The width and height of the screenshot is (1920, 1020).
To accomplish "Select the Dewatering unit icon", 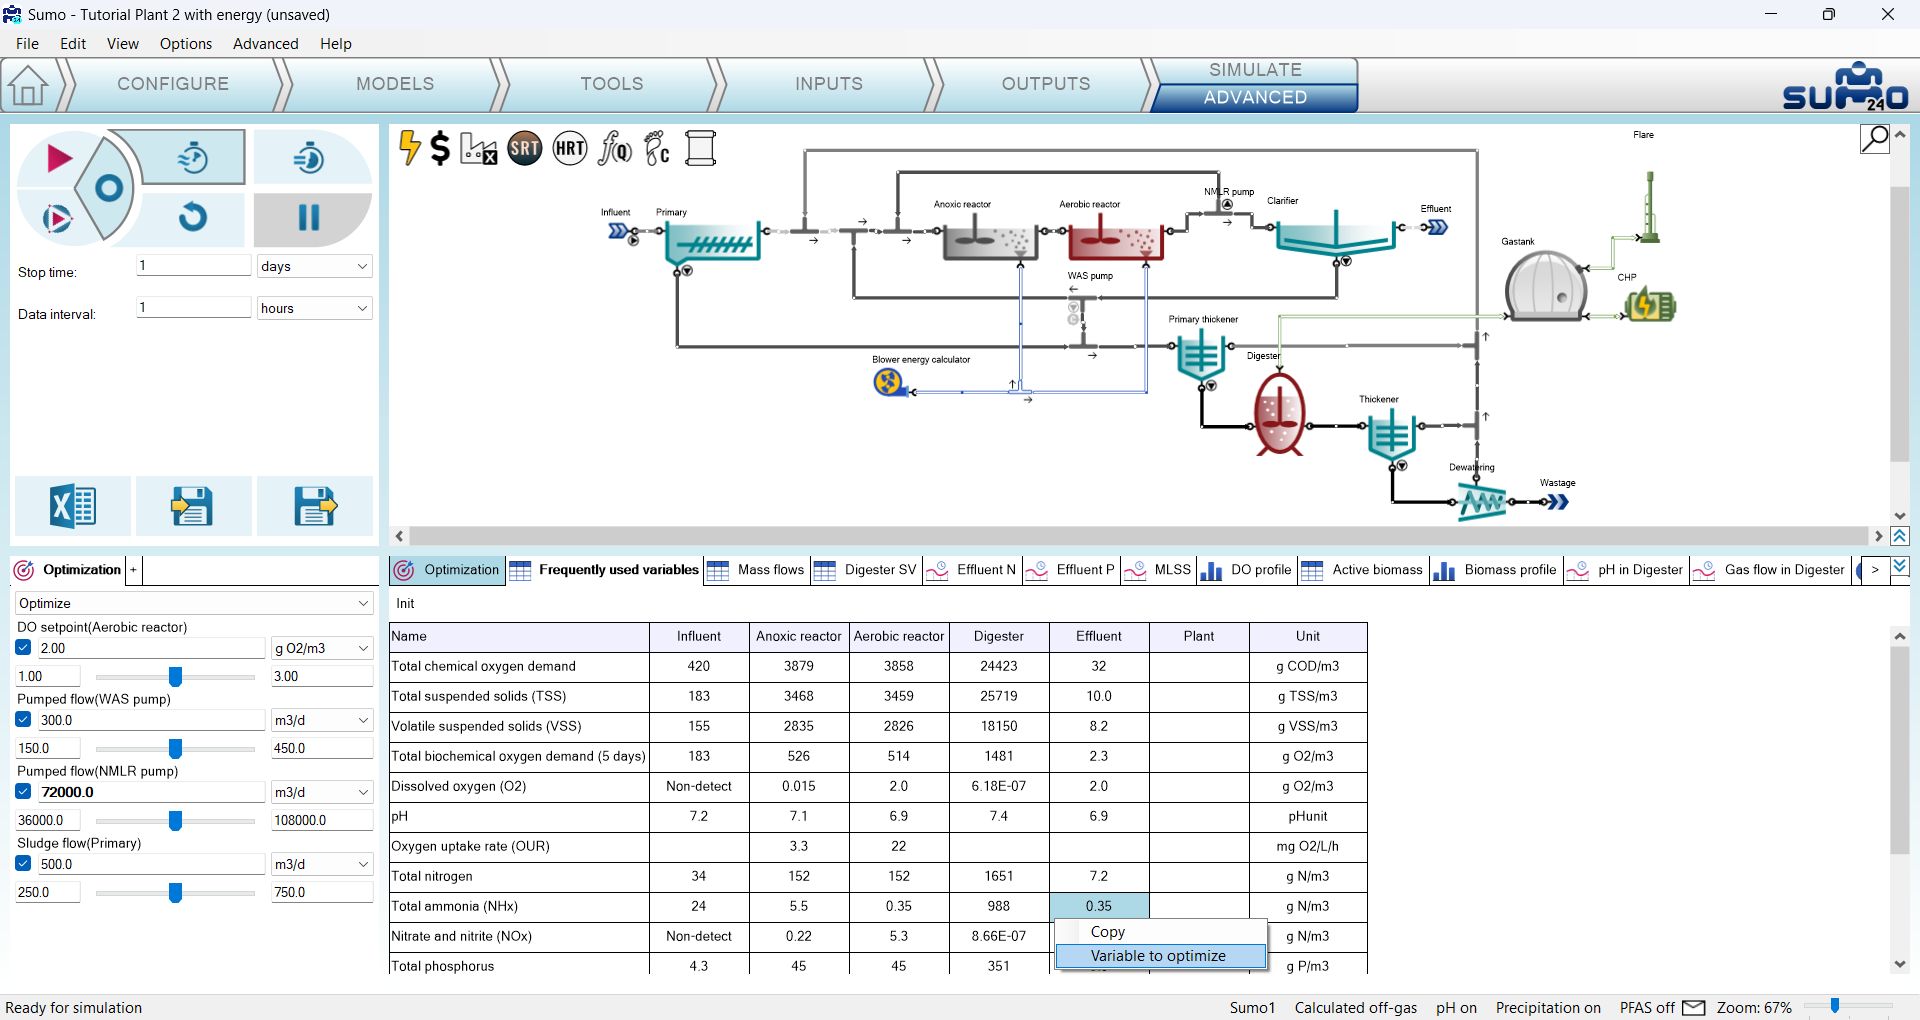I will [x=1481, y=500].
